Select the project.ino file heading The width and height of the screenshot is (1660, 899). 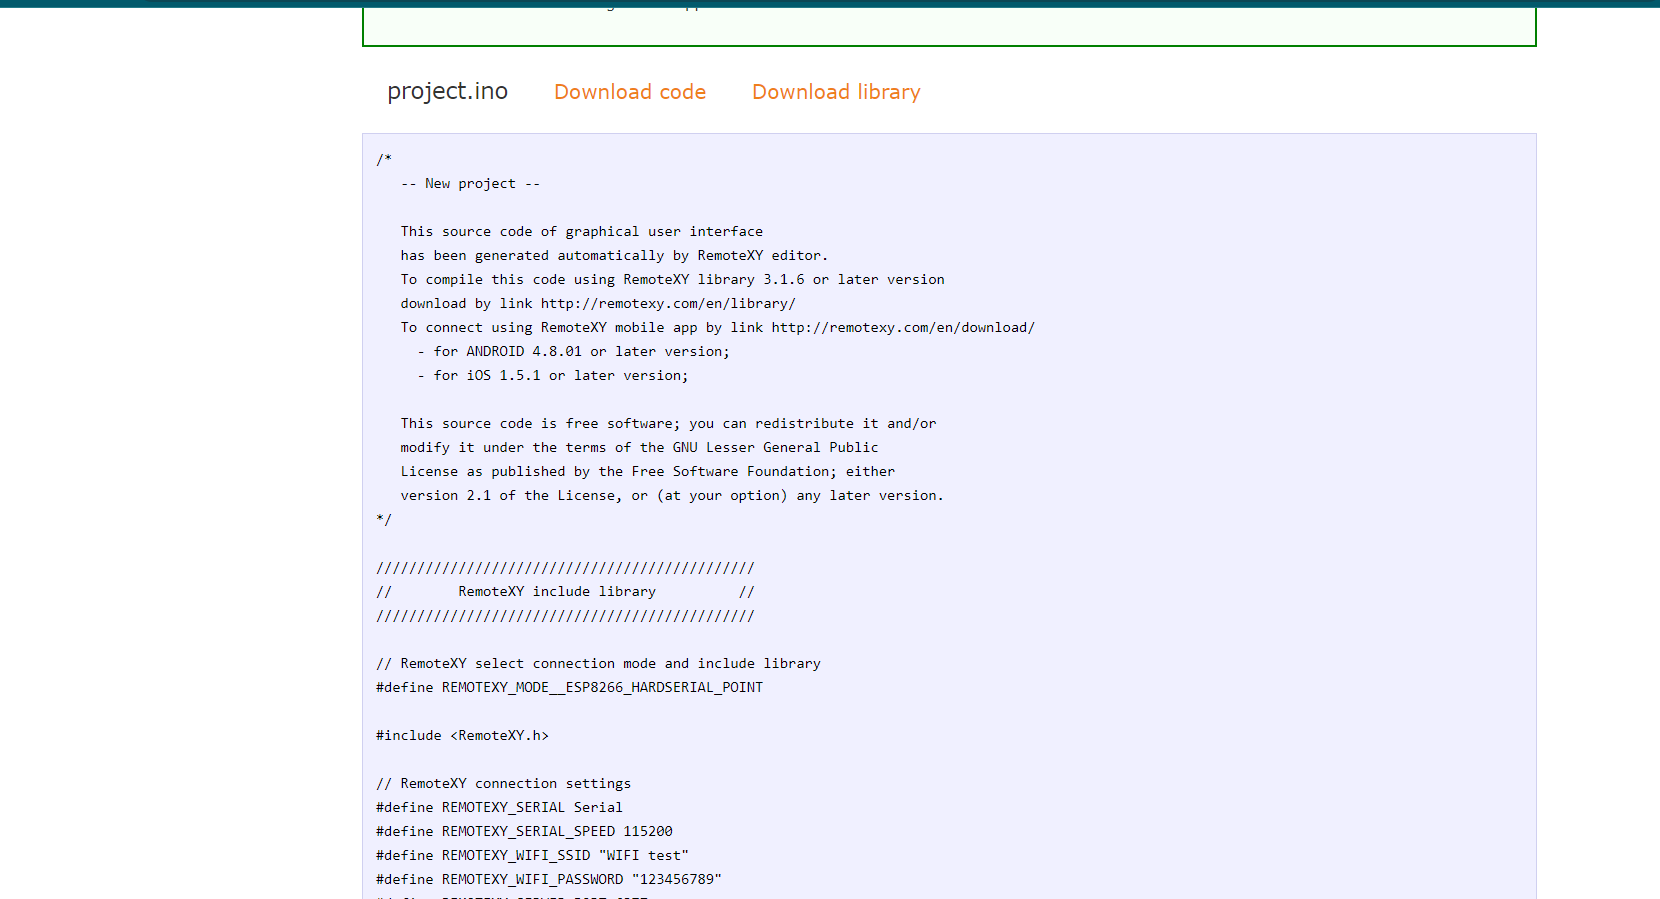[x=447, y=92]
